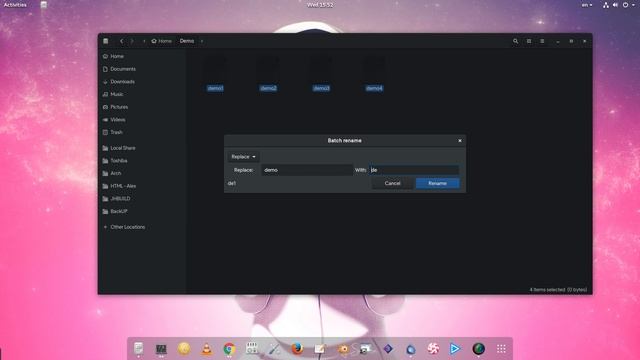Click the Demo breadcrumb in path bar
Image resolution: width=640 pixels, height=360 pixels.
(x=187, y=41)
